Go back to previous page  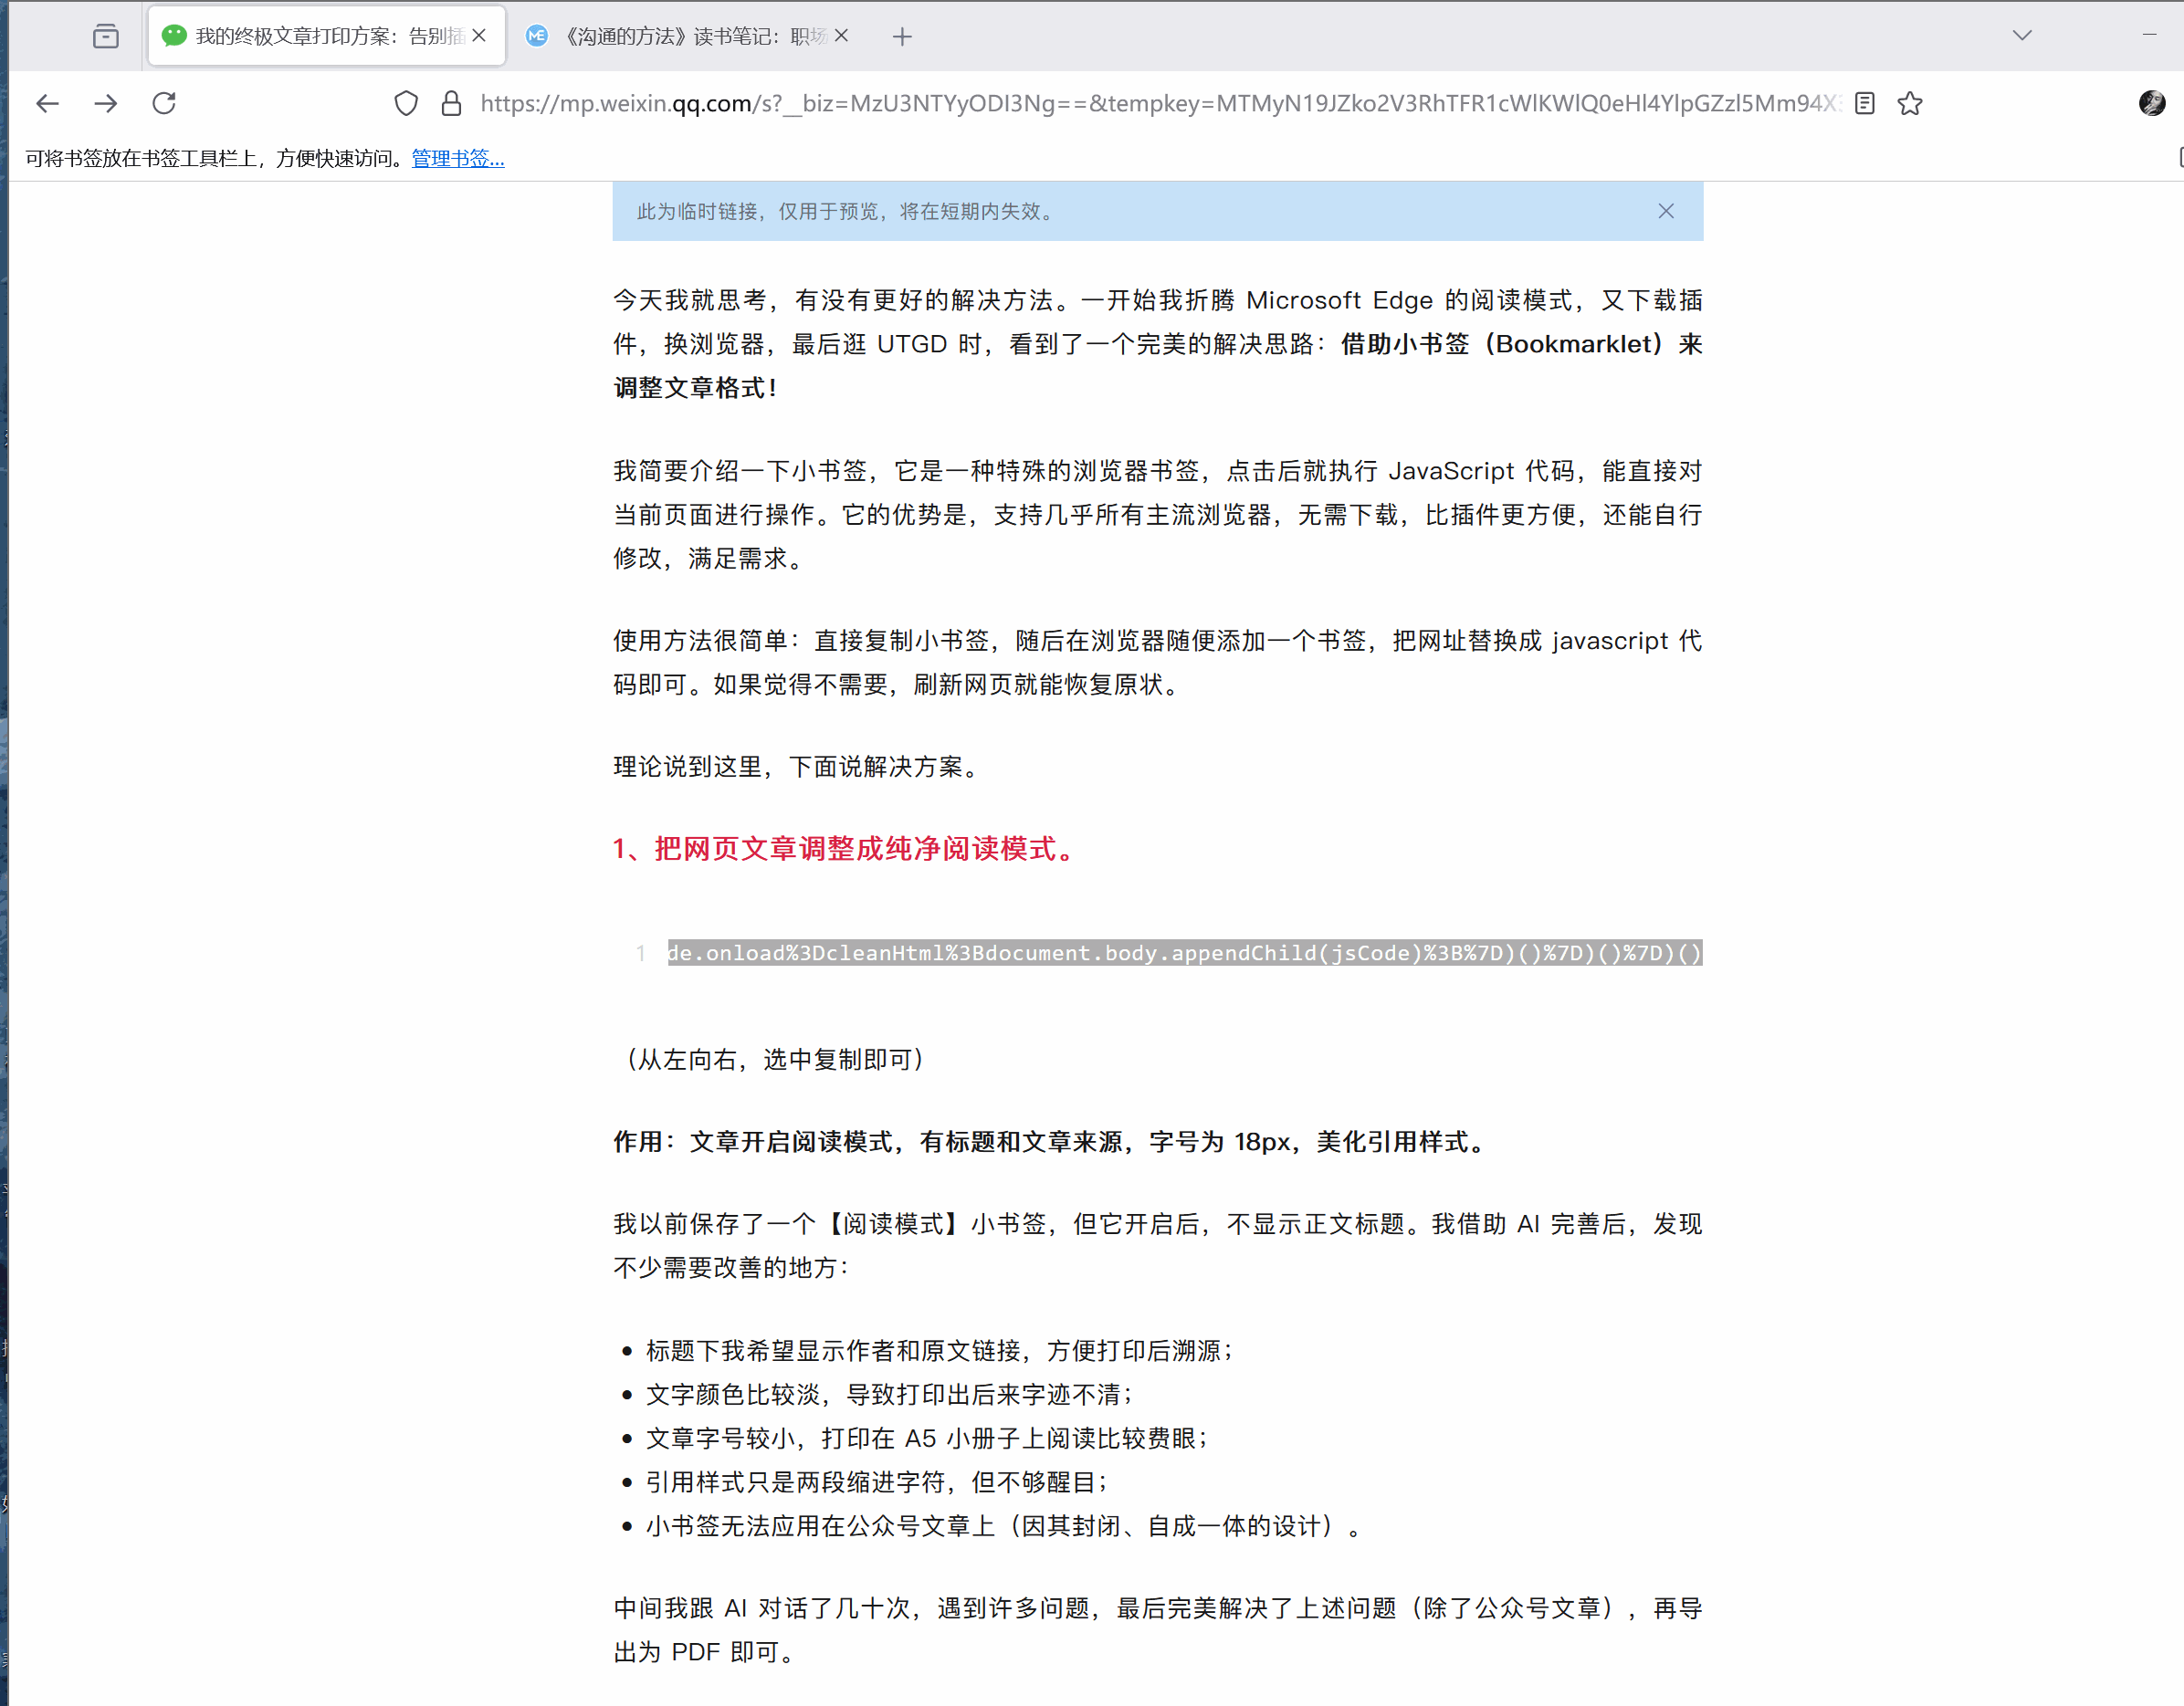(47, 103)
